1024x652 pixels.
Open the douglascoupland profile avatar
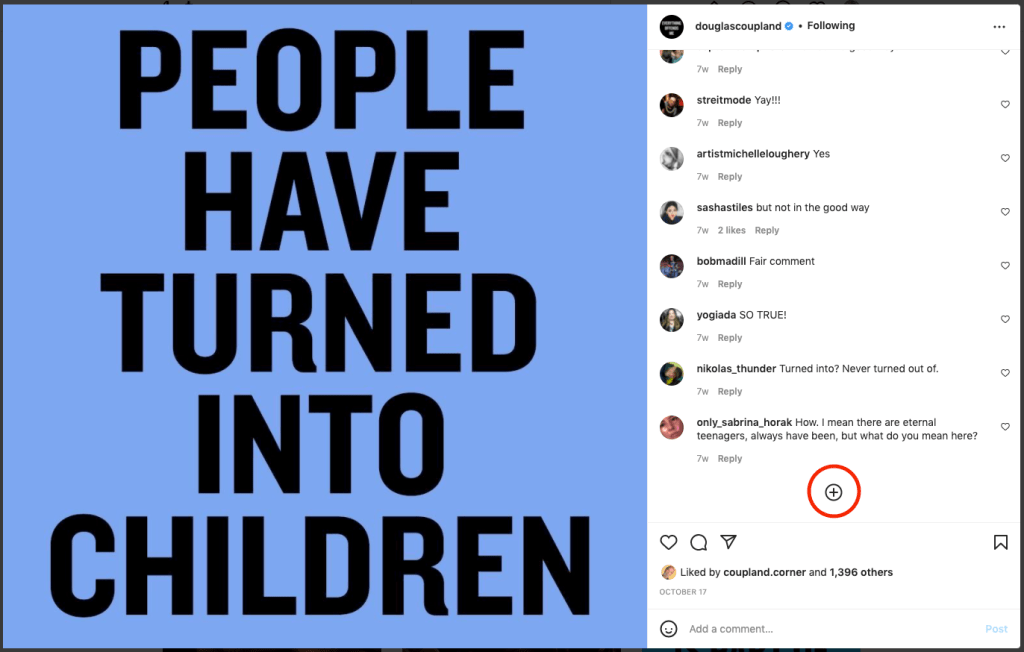tap(672, 27)
